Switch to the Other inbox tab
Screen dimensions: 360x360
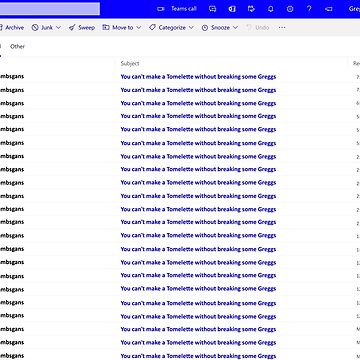[17, 47]
